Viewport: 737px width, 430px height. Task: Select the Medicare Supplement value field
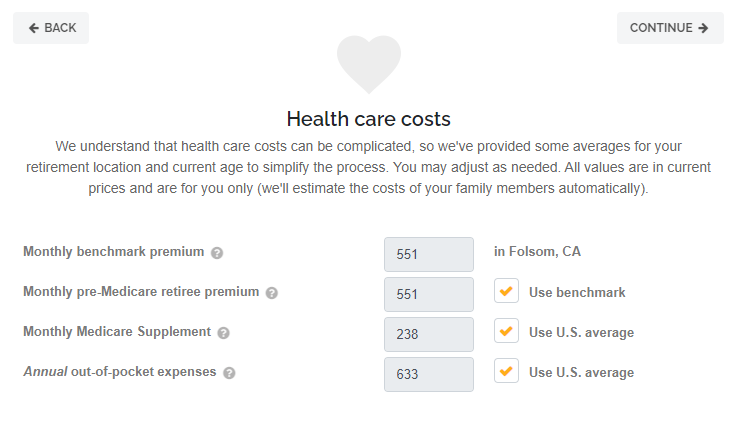(x=428, y=334)
